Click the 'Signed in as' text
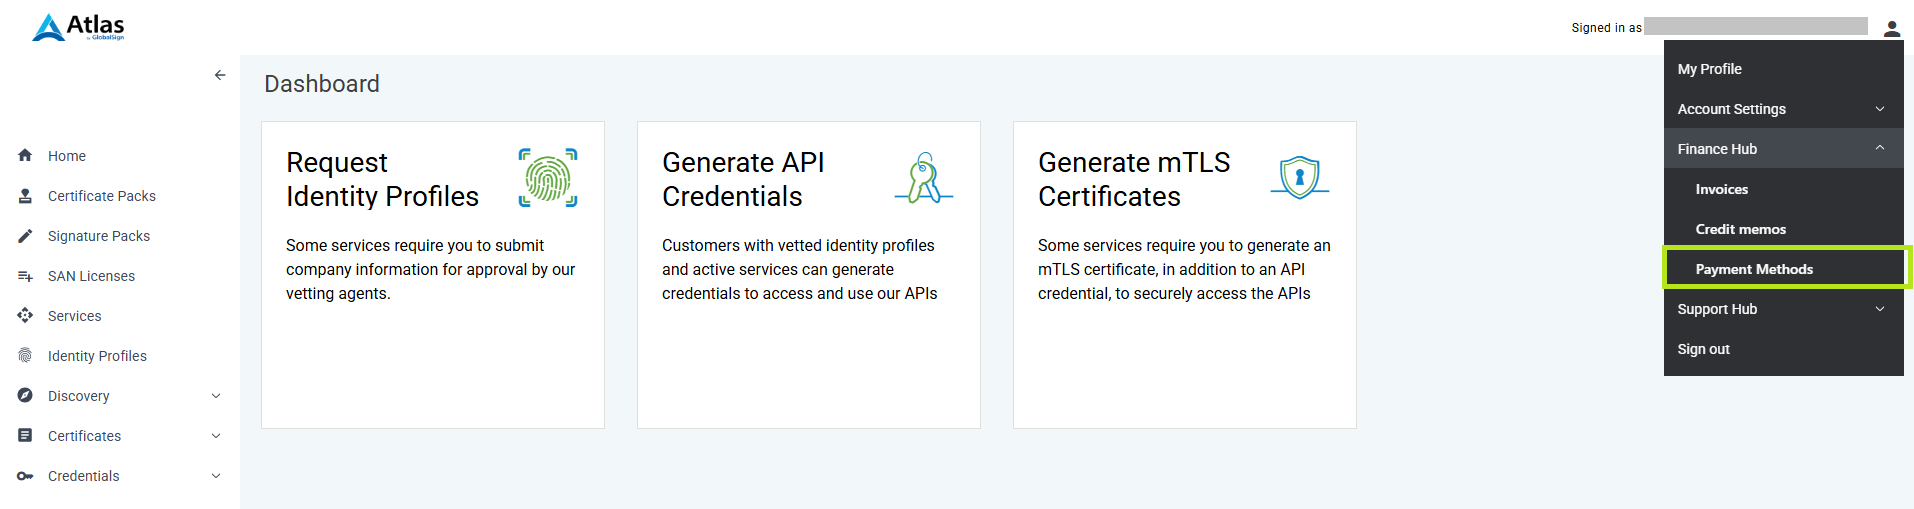The image size is (1914, 509). pyautogui.click(x=1606, y=28)
